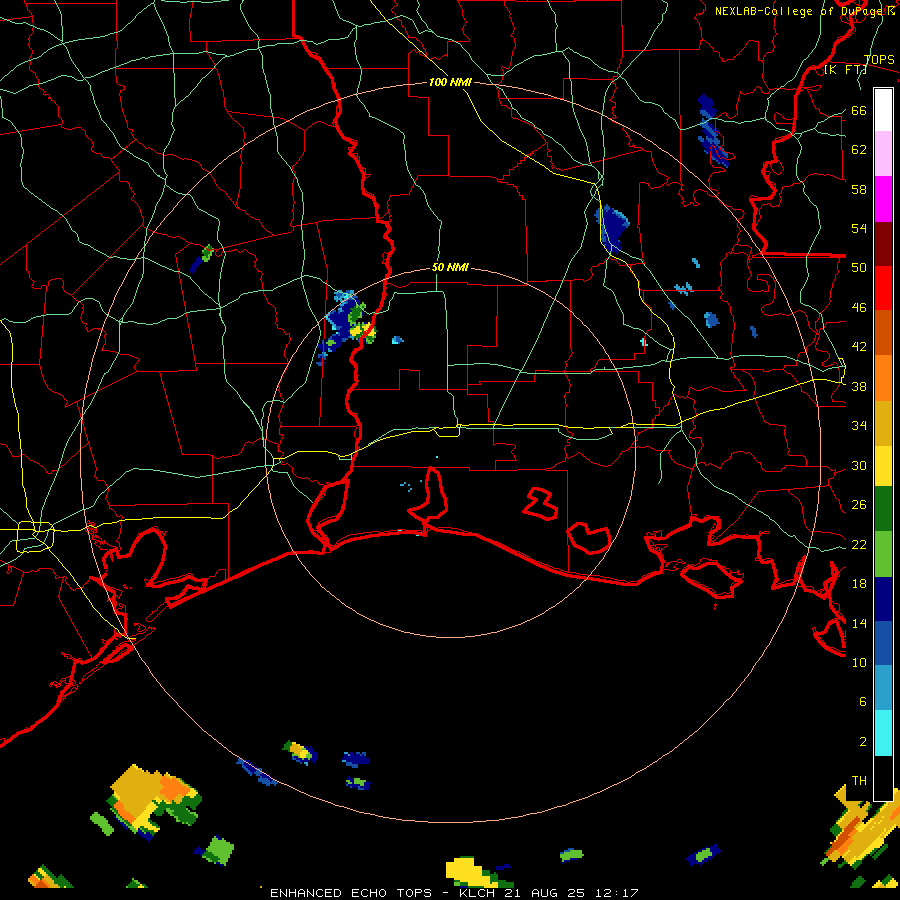Click the black TH legend band
This screenshot has width=900, height=900.
(883, 778)
